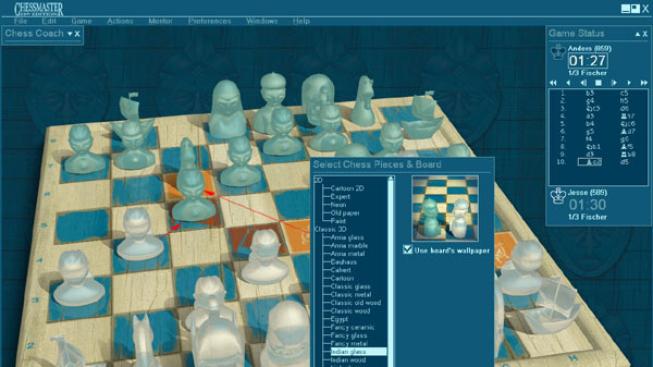
Task: Select the Indian wood piece set
Action: 348,360
